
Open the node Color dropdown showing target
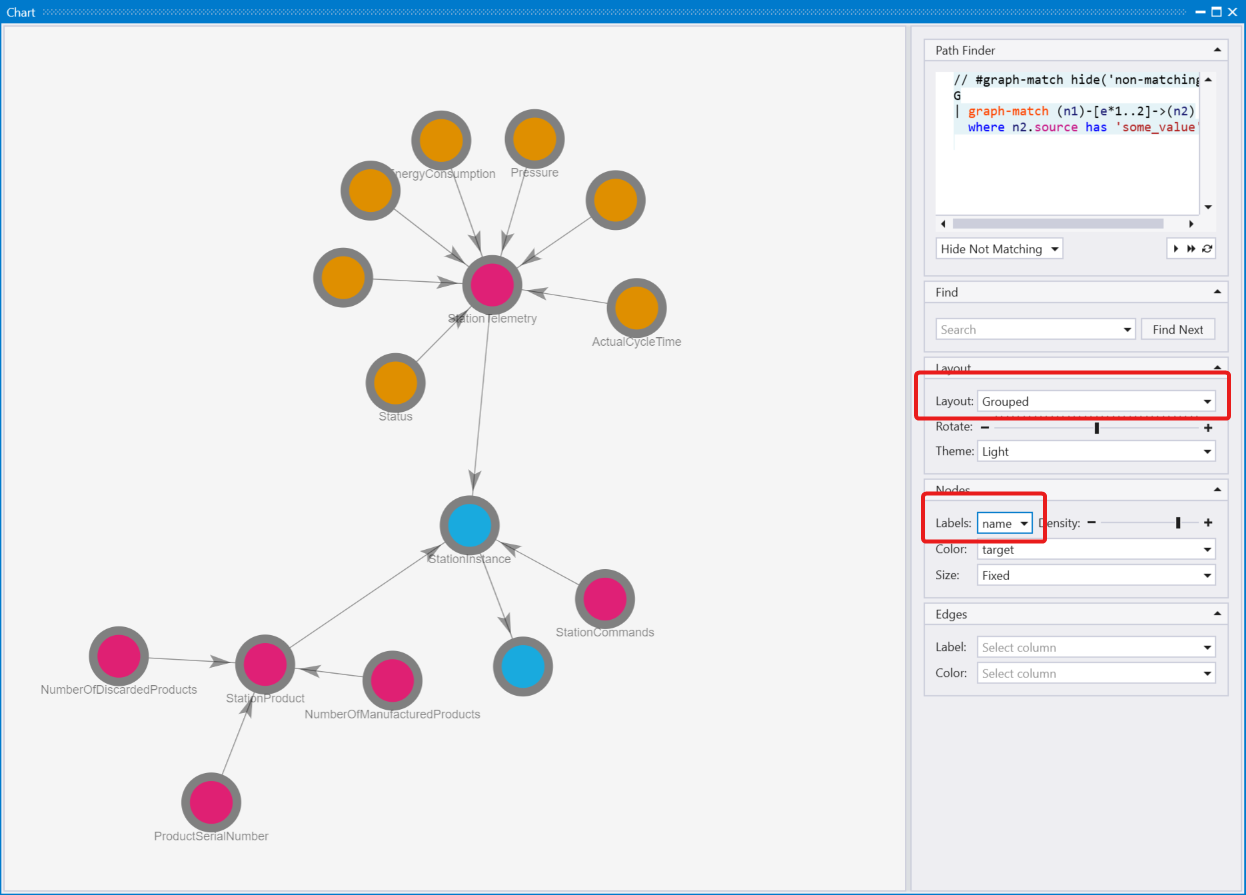pyautogui.click(x=1096, y=549)
